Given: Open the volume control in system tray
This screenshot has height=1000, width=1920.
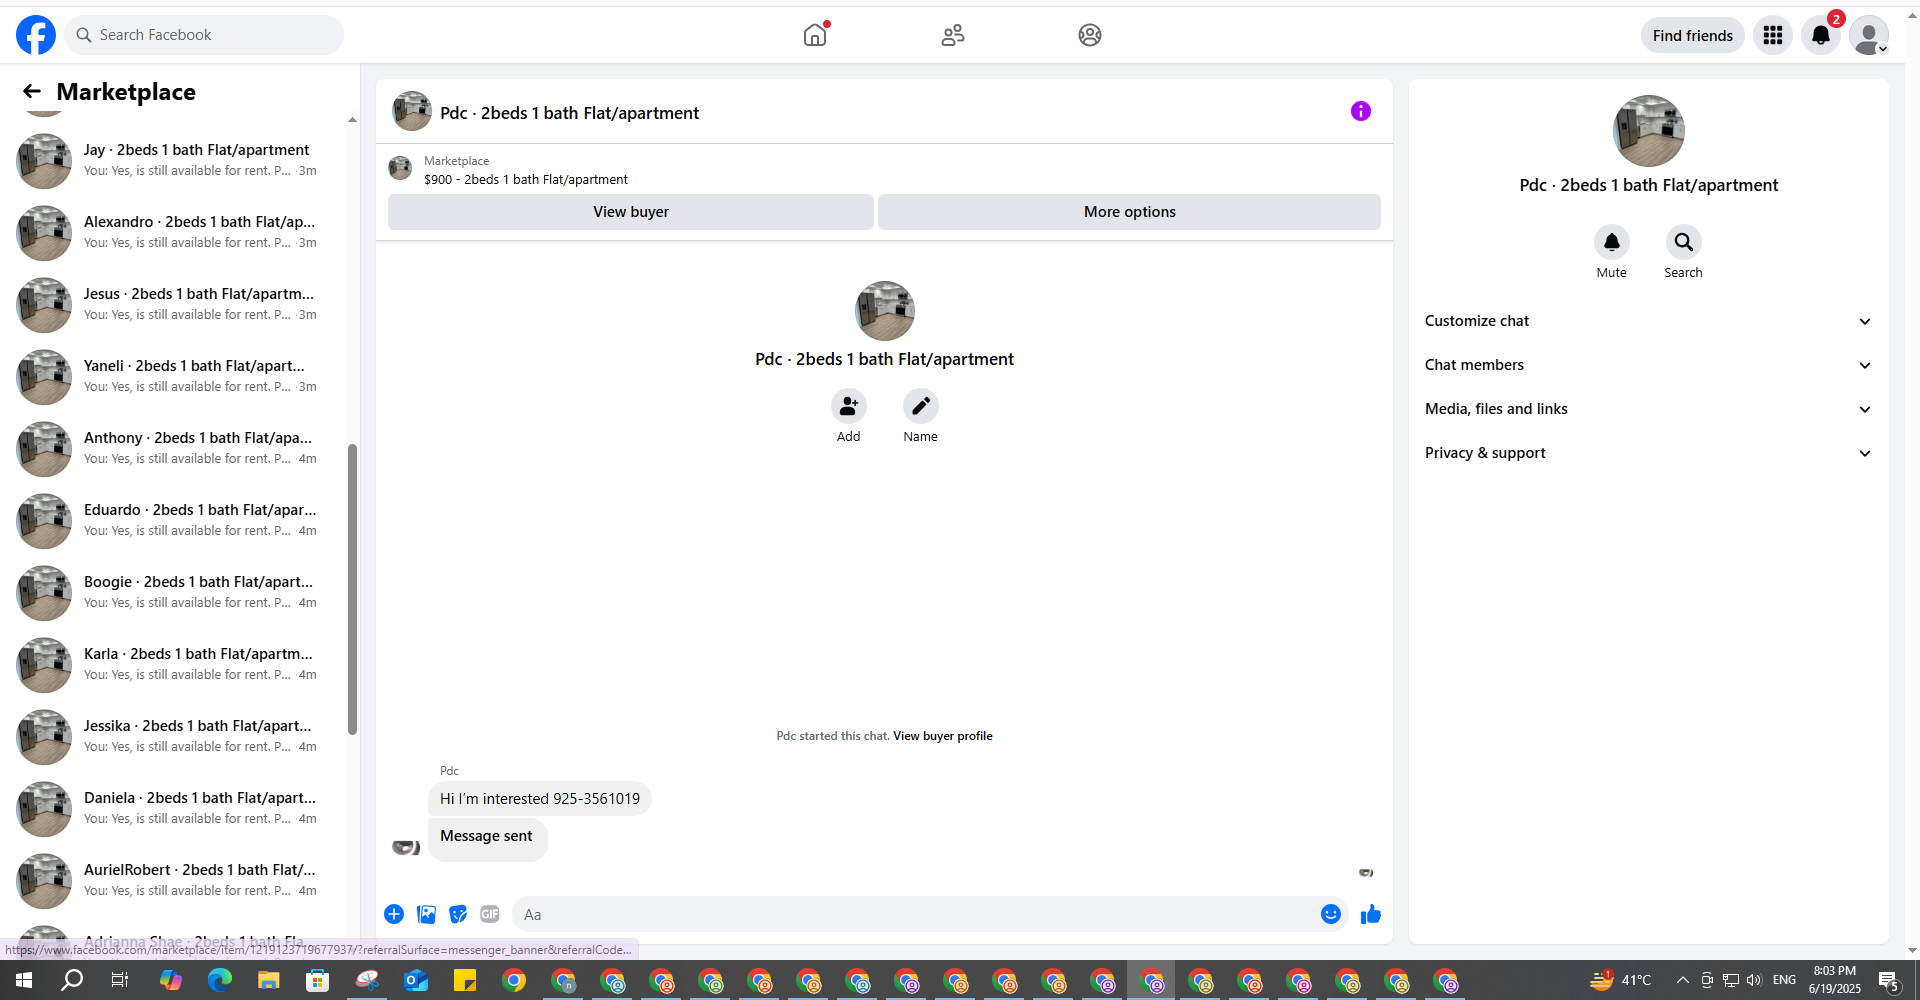Looking at the screenshot, I should coord(1754,980).
